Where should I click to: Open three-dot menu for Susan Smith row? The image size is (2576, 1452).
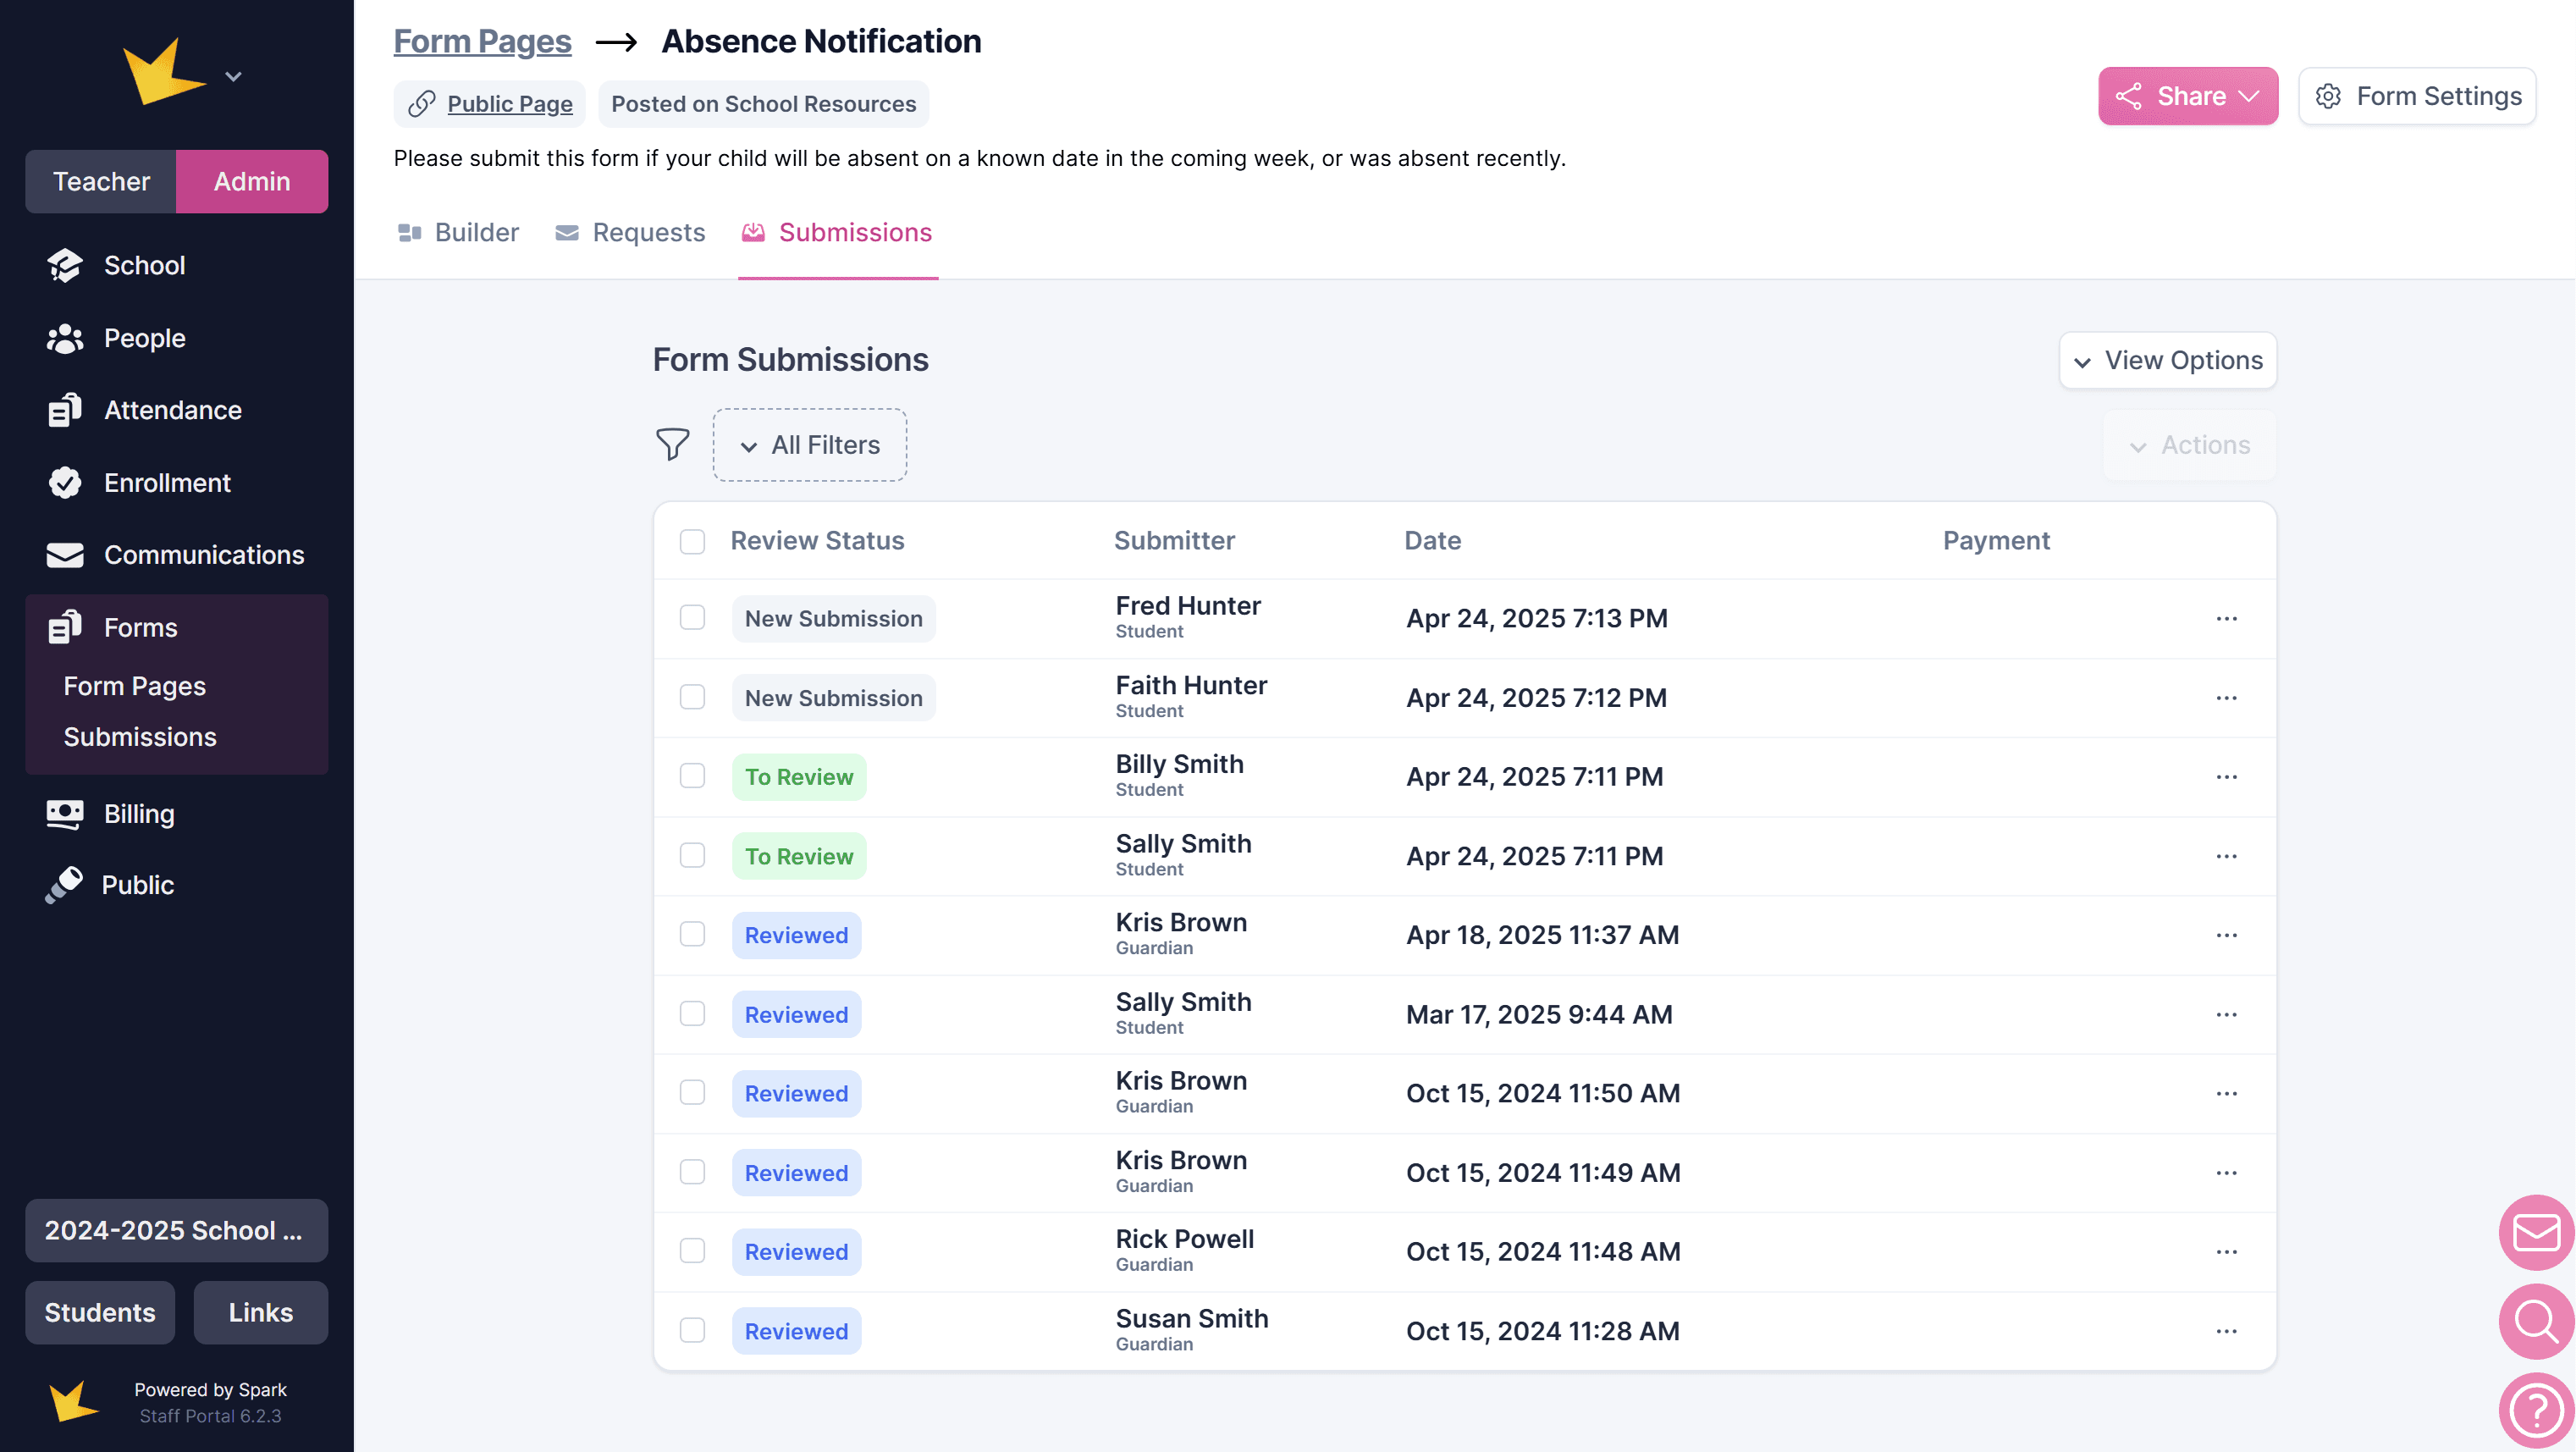coord(2226,1331)
